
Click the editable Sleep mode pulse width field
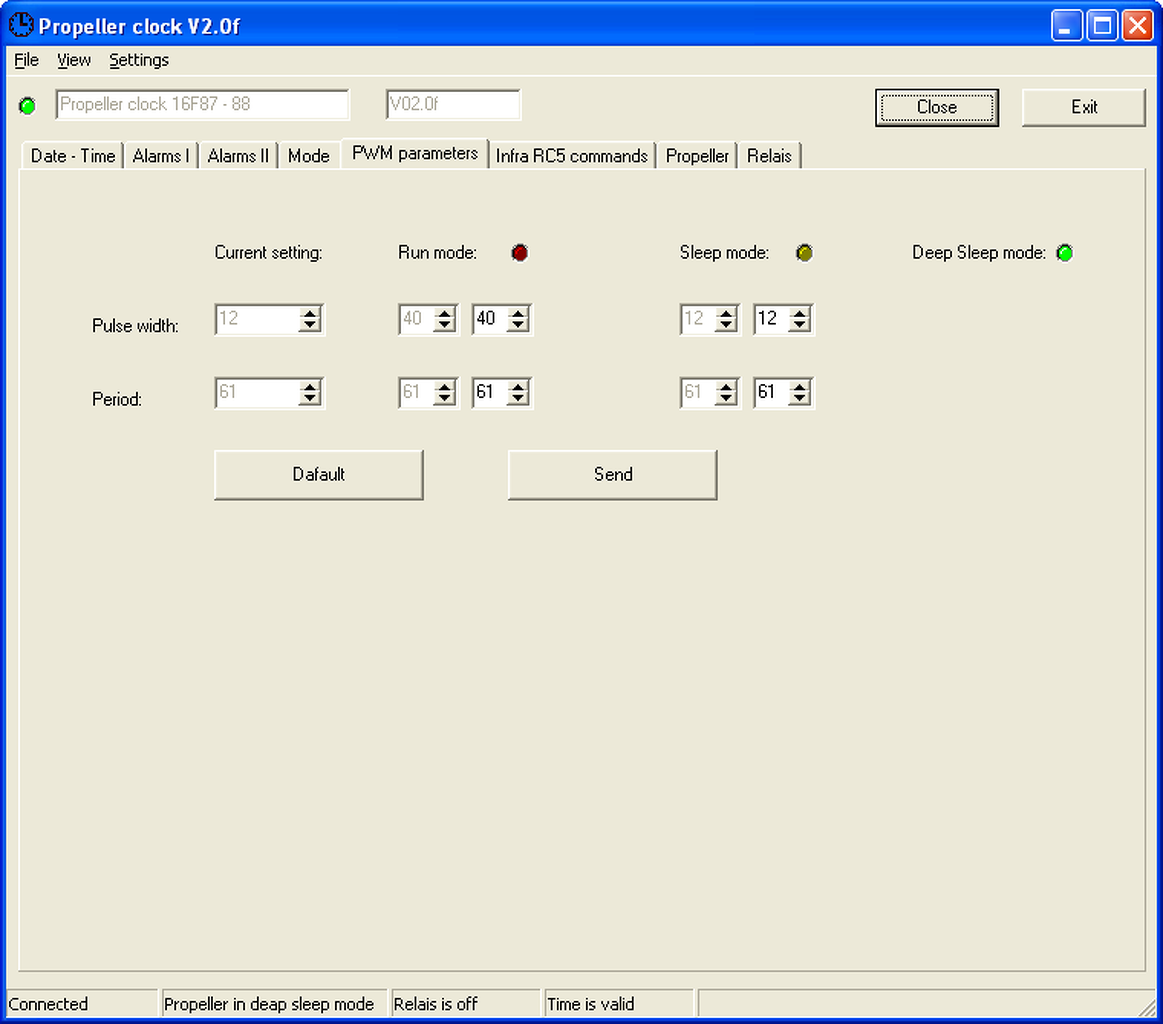[771, 319]
